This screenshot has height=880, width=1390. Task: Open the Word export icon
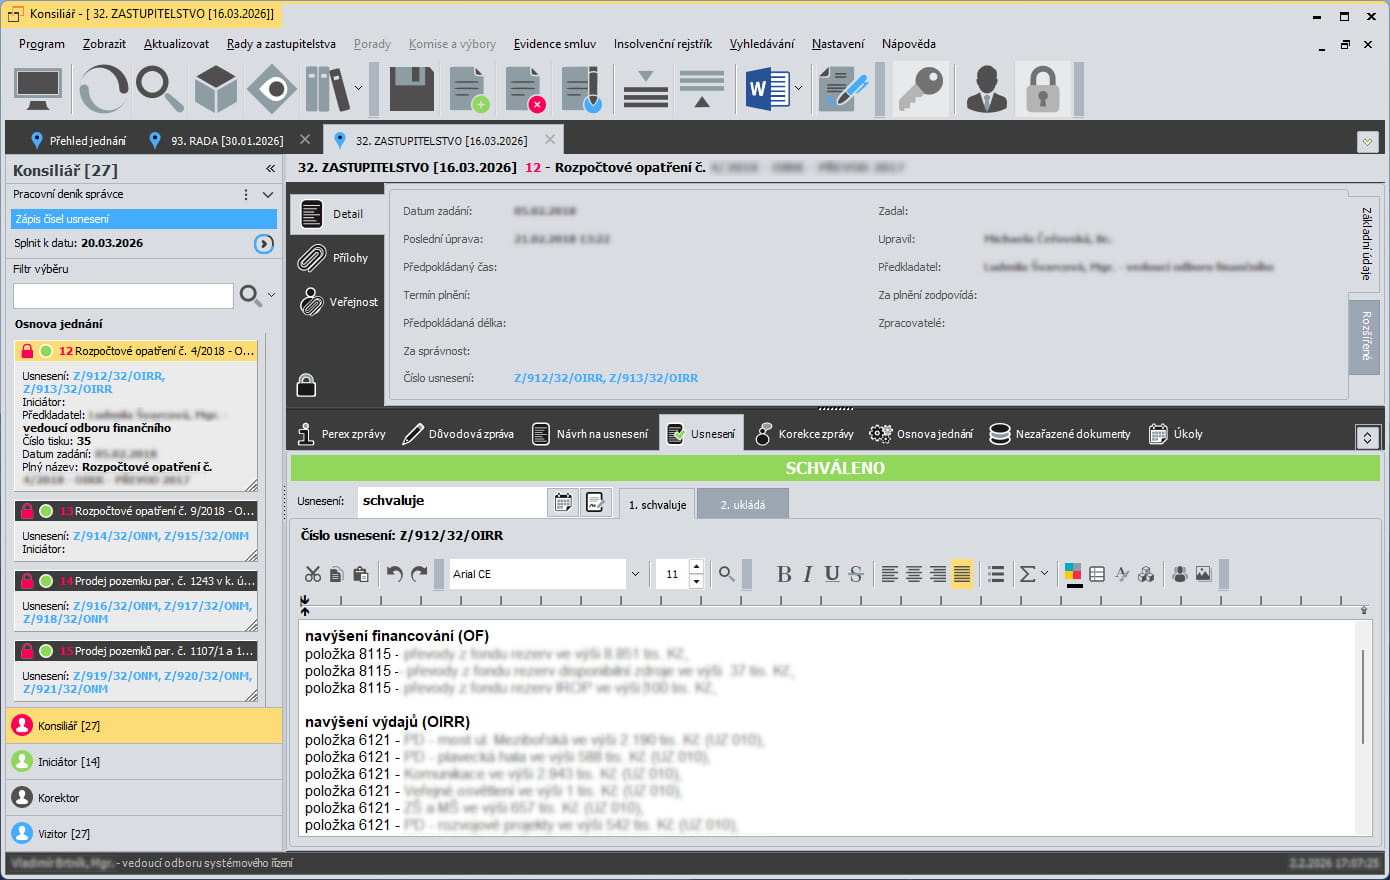767,90
